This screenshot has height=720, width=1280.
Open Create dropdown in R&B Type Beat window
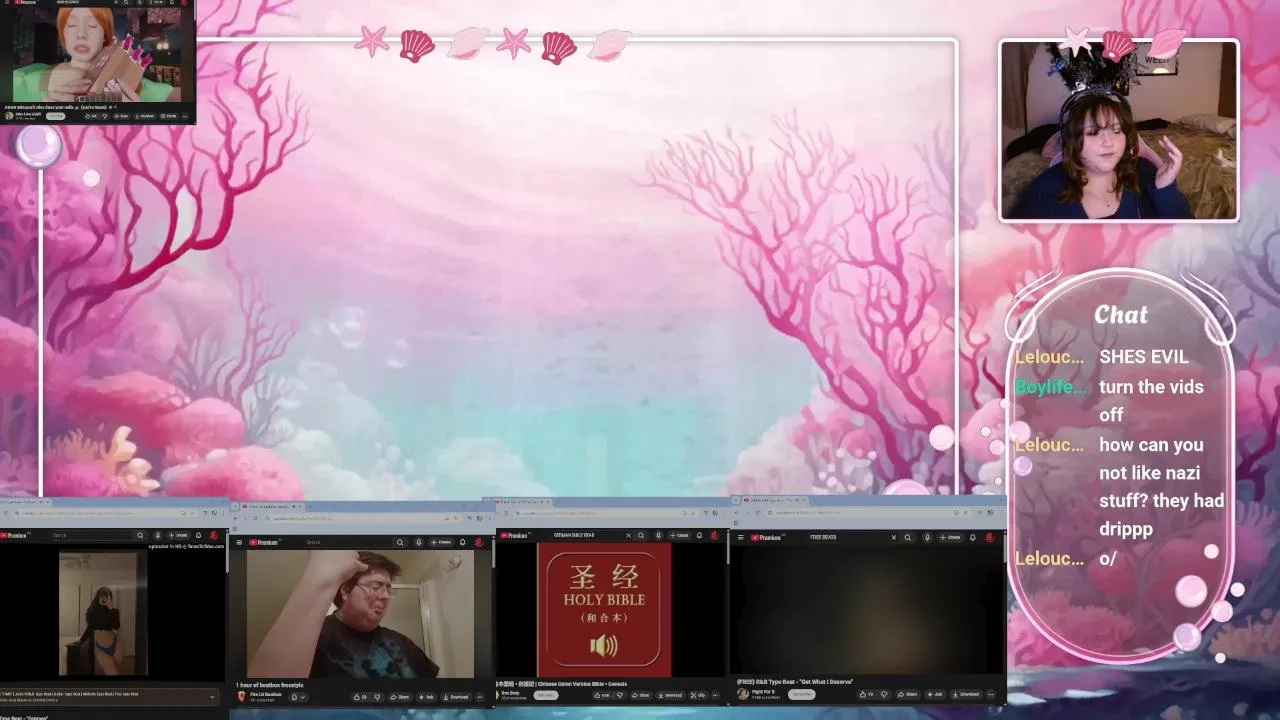pos(950,537)
